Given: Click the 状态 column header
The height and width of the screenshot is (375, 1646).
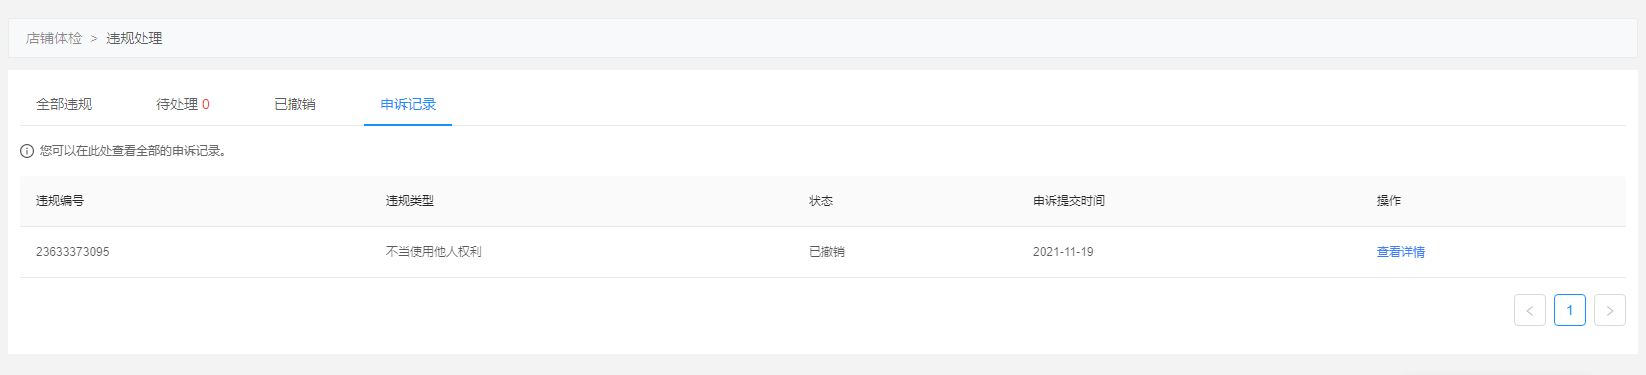Looking at the screenshot, I should pos(821,201).
